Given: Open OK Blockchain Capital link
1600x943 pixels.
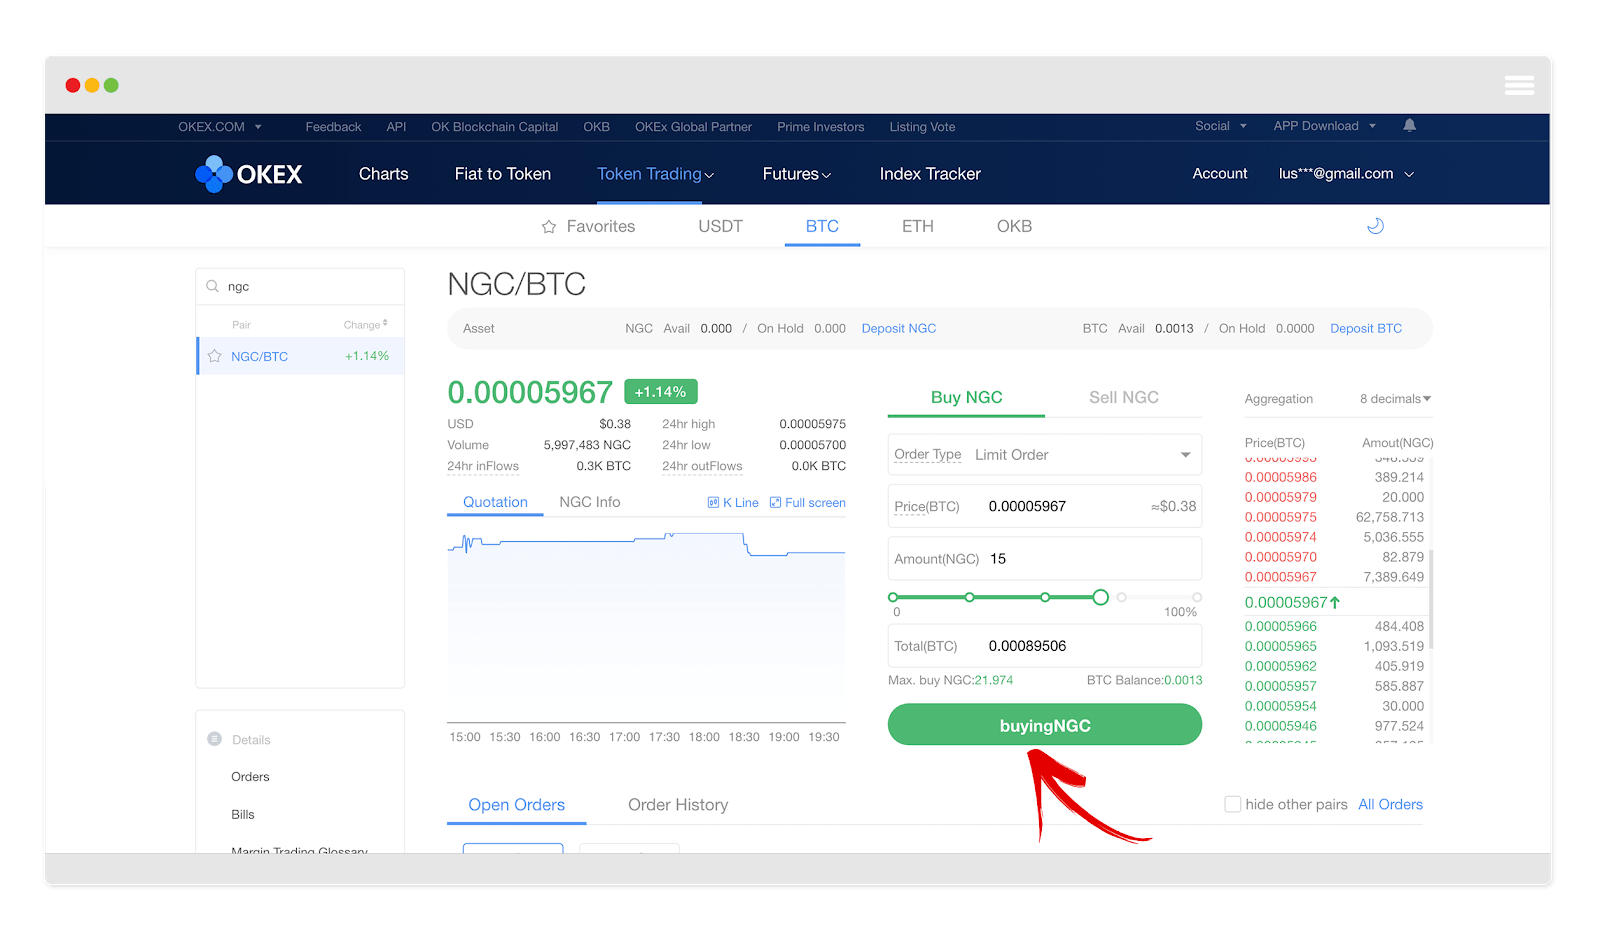Looking at the screenshot, I should coord(495,127).
